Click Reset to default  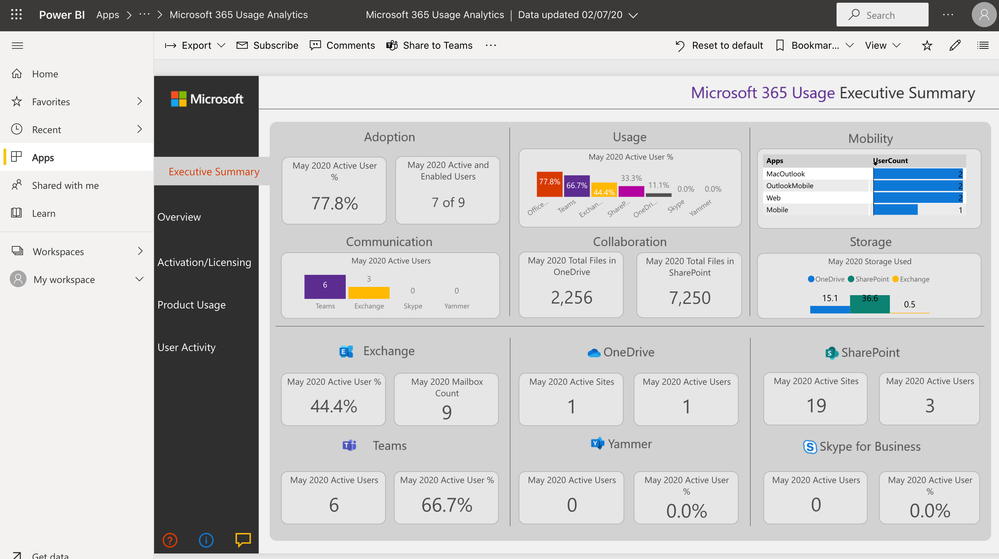click(x=719, y=45)
